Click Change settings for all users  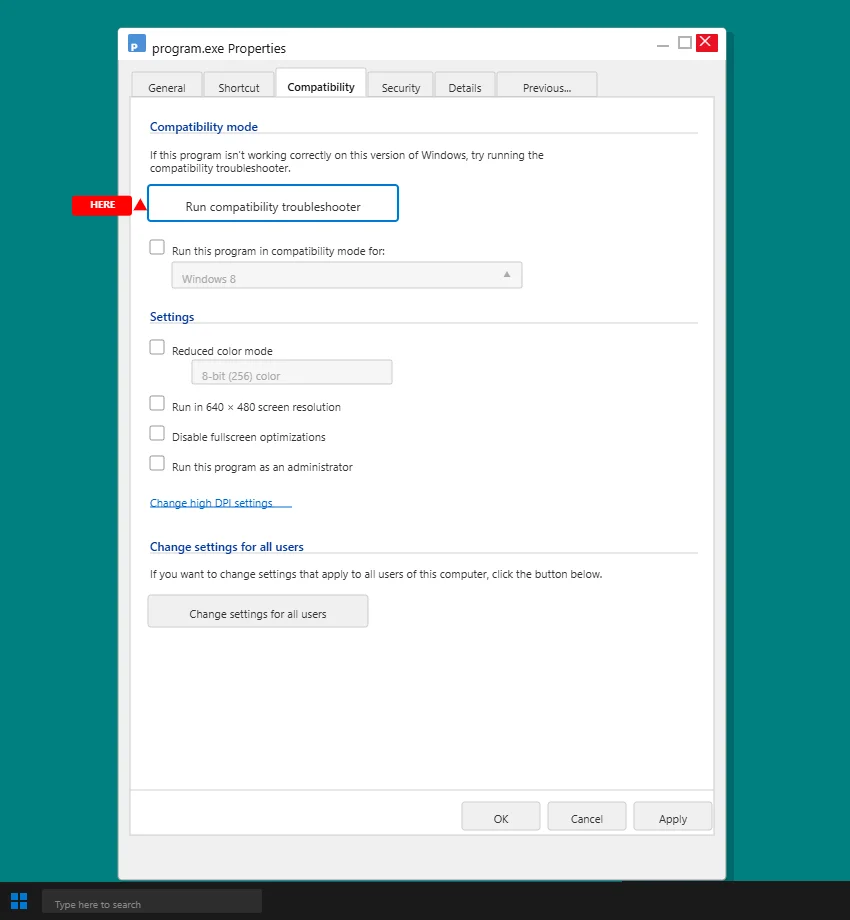tap(257, 611)
